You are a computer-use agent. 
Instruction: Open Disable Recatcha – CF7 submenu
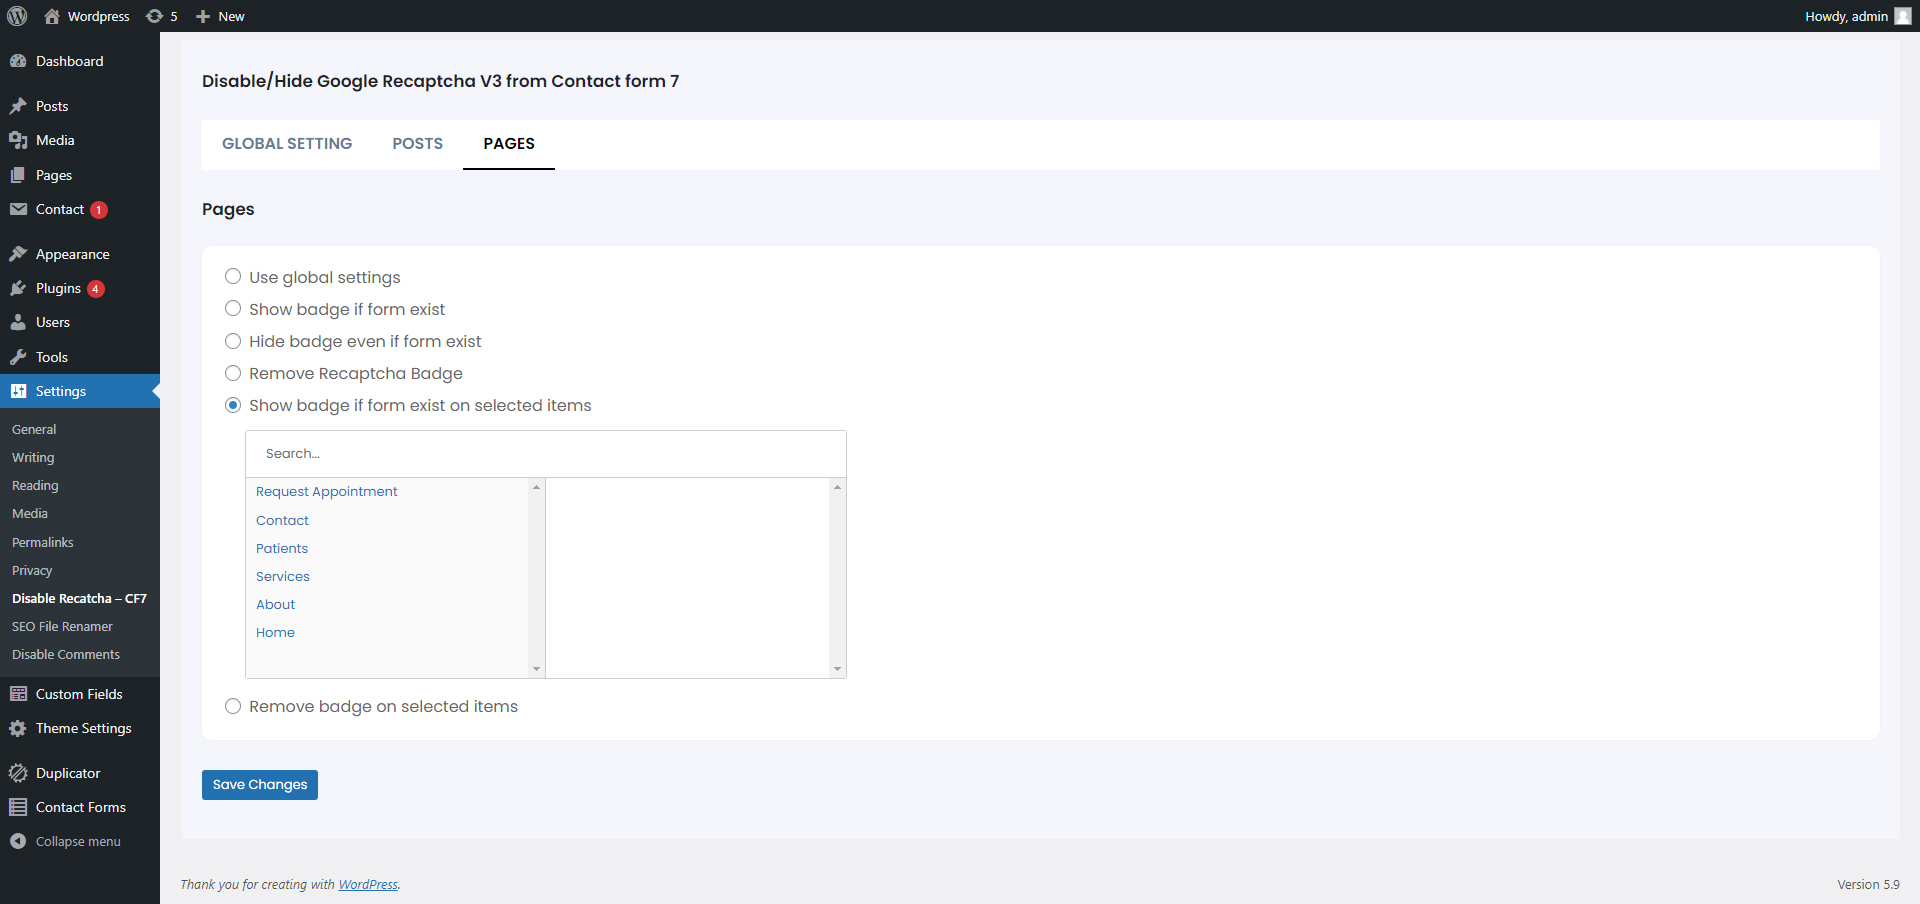click(79, 598)
